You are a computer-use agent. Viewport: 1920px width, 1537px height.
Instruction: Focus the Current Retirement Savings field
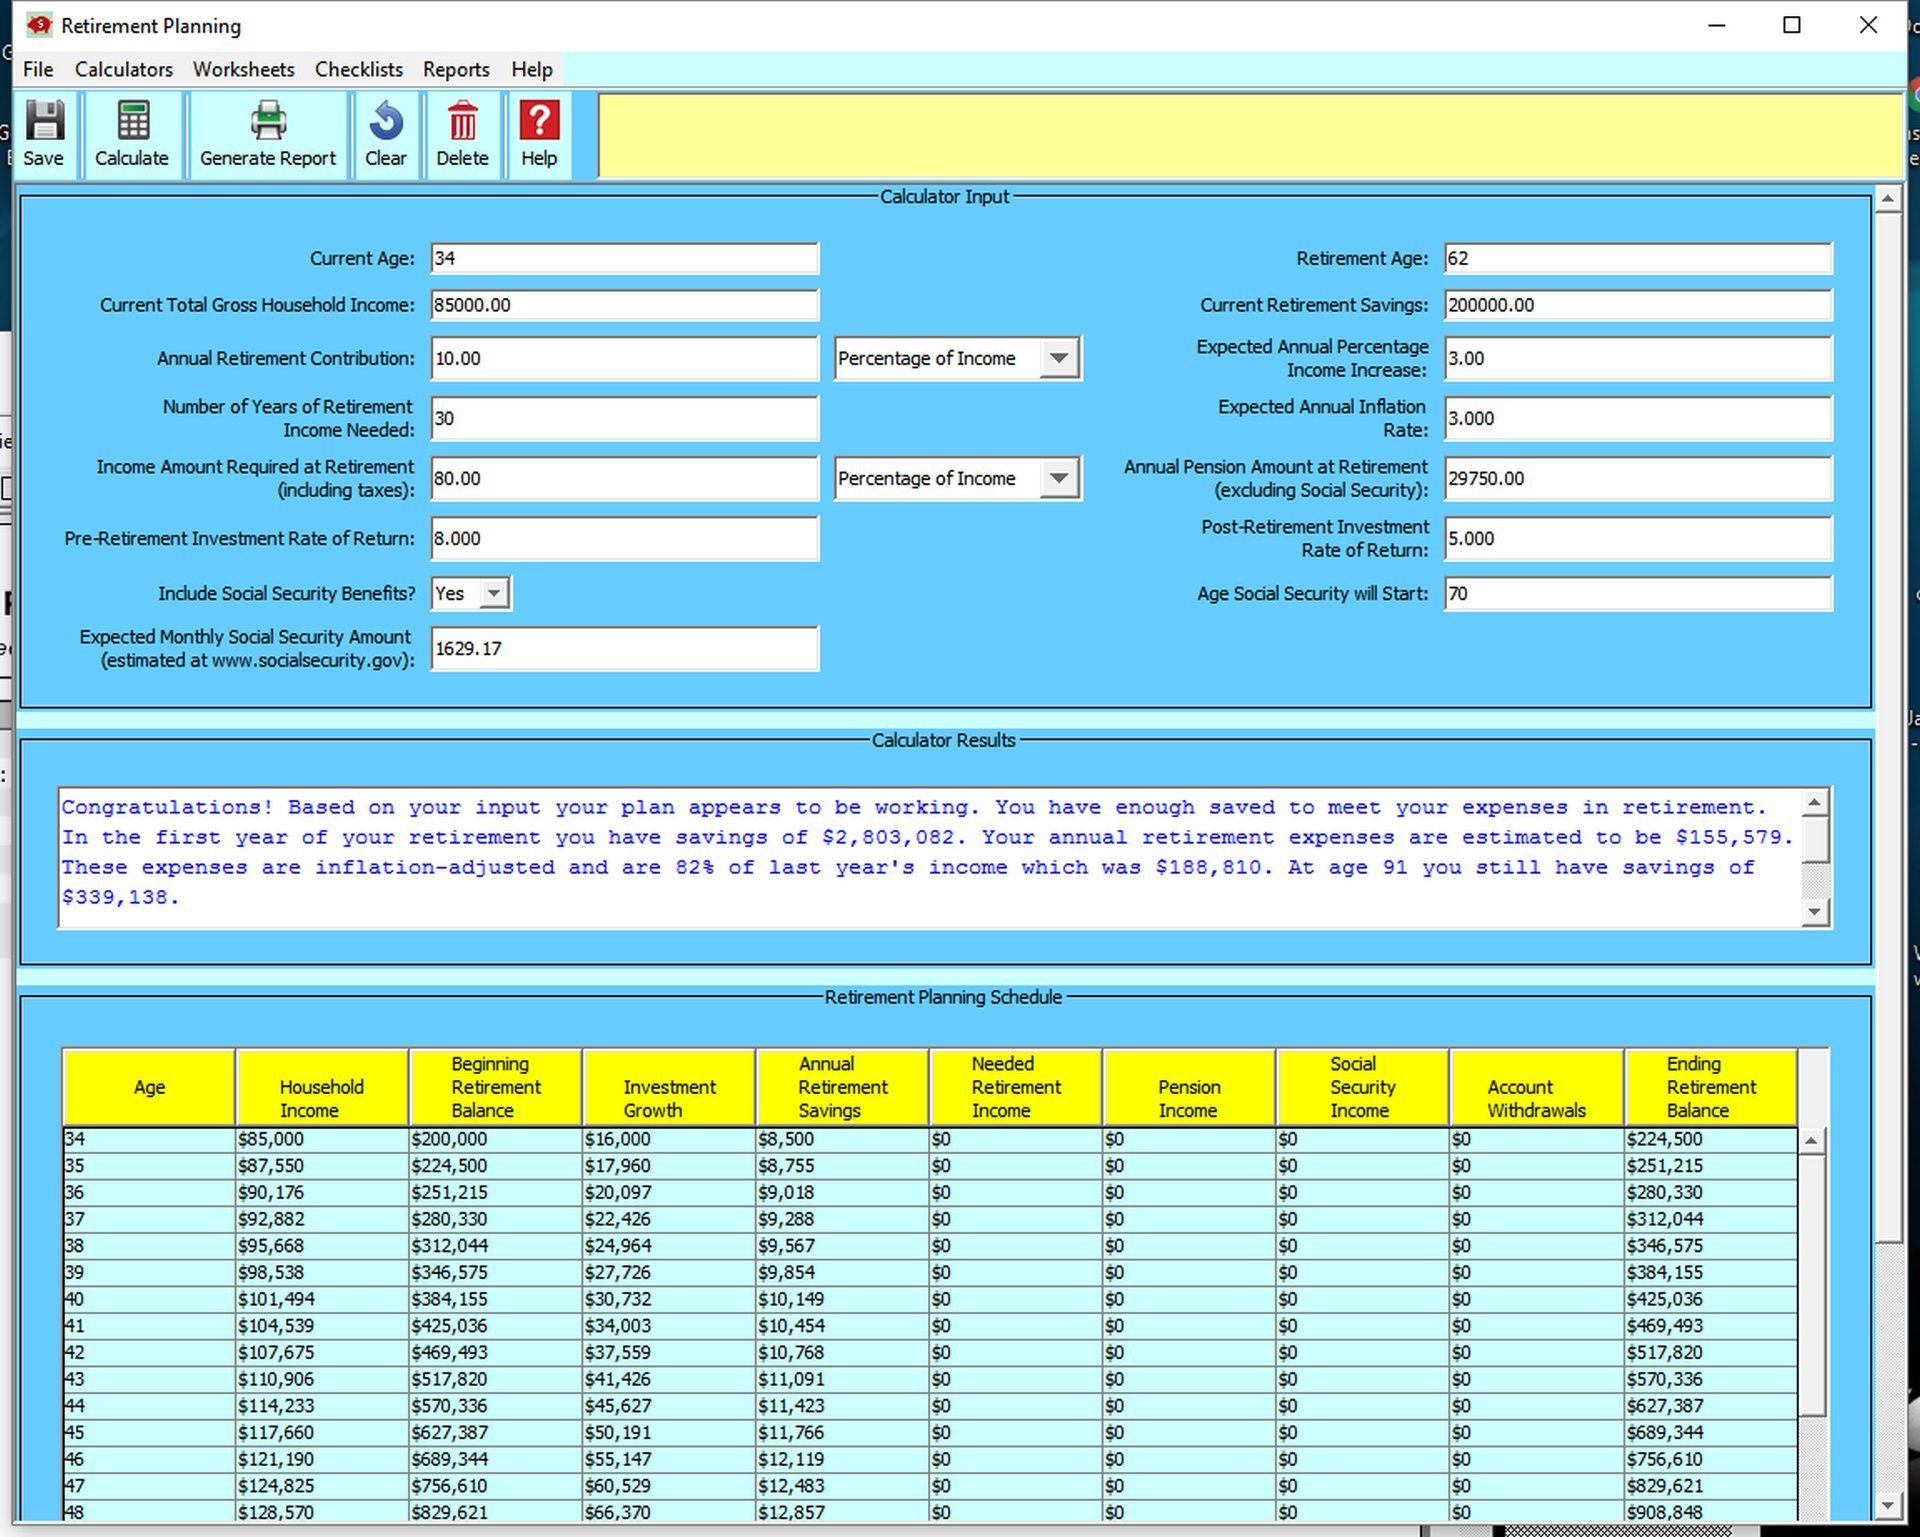pos(1638,305)
